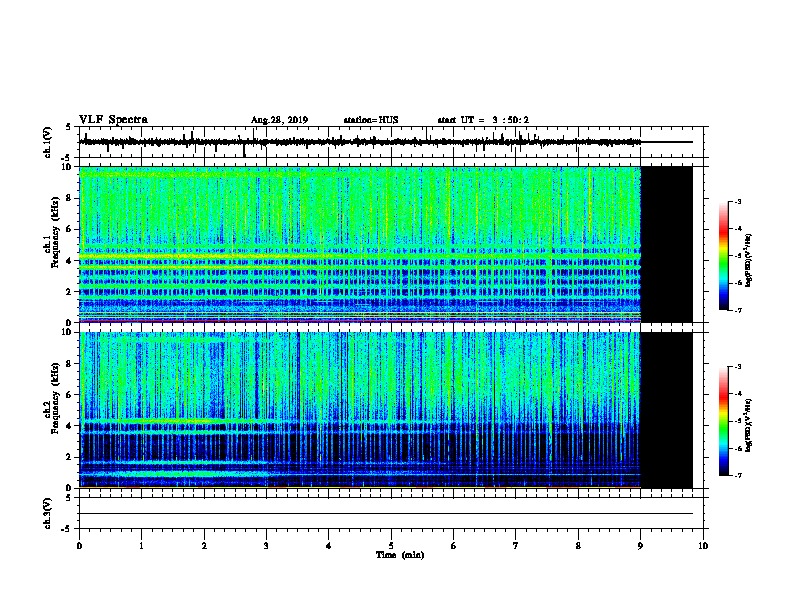Click the "VLF Spectra" plot title
The width and height of the screenshot is (792, 612).
[113, 120]
